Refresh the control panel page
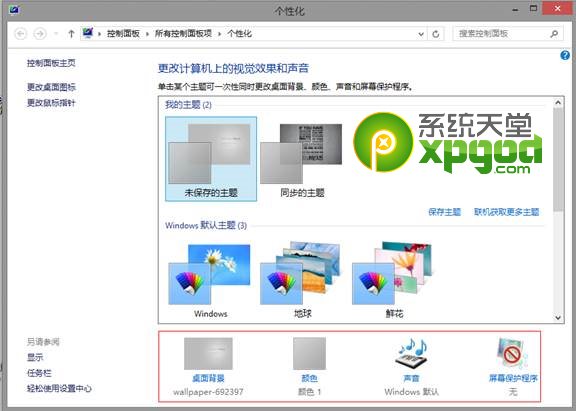The width and height of the screenshot is (576, 411). (436, 34)
